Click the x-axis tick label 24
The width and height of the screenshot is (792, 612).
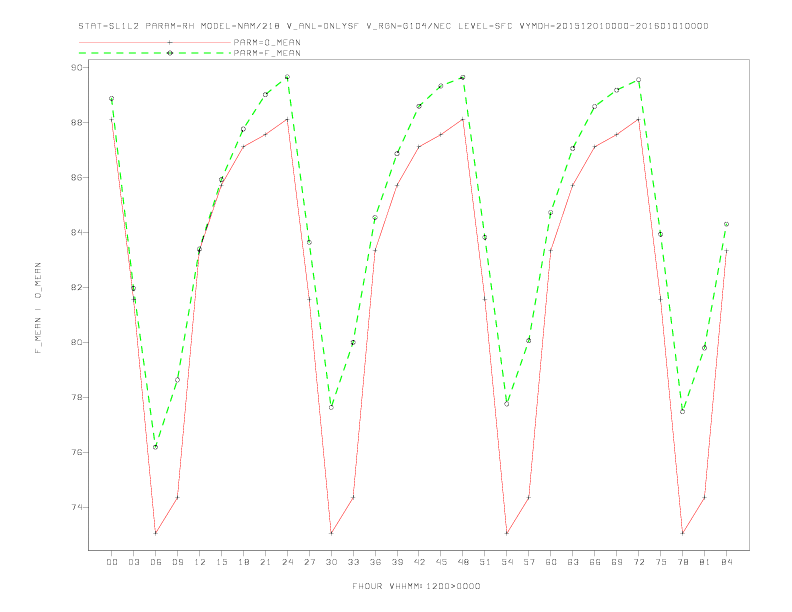[287, 562]
